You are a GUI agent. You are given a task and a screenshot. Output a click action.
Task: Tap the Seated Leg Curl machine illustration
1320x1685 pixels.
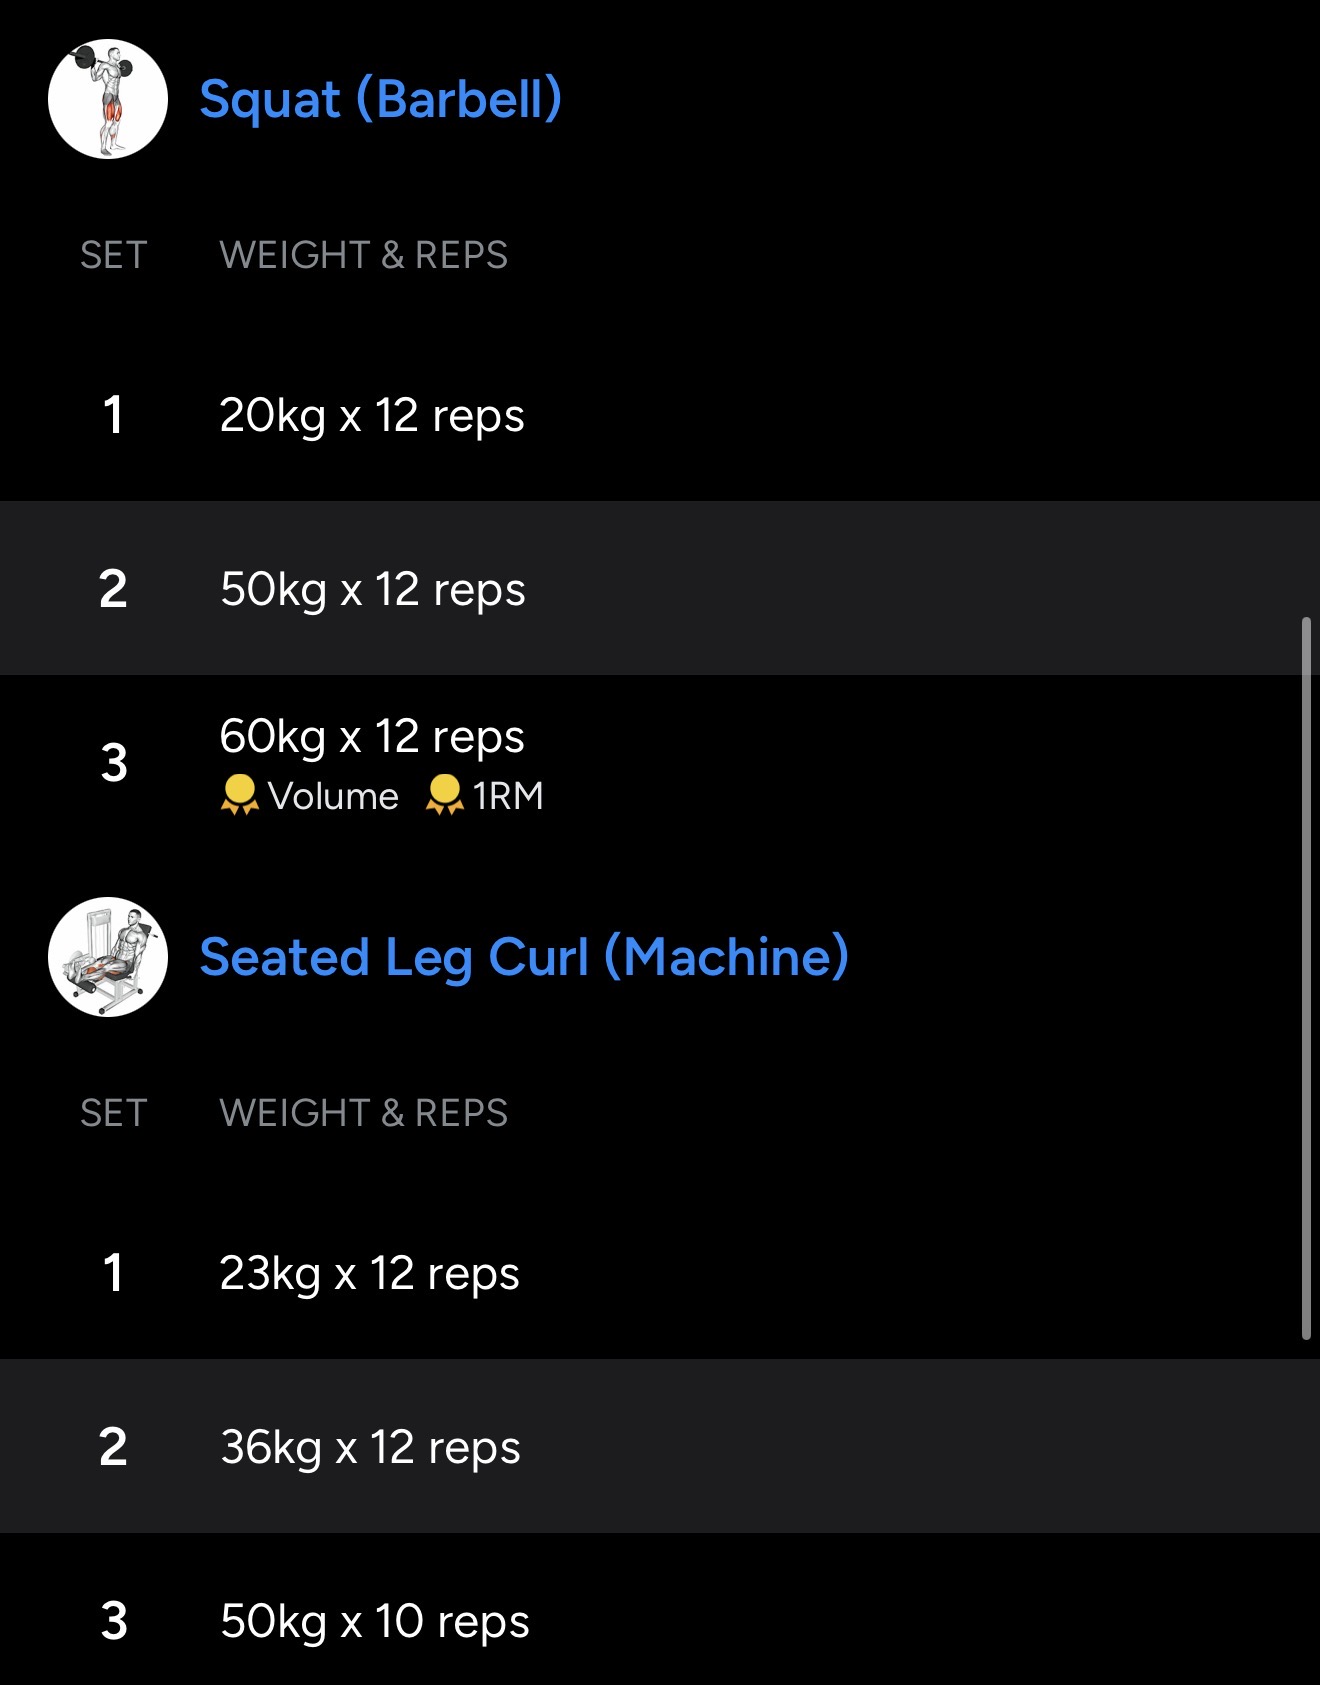108,957
